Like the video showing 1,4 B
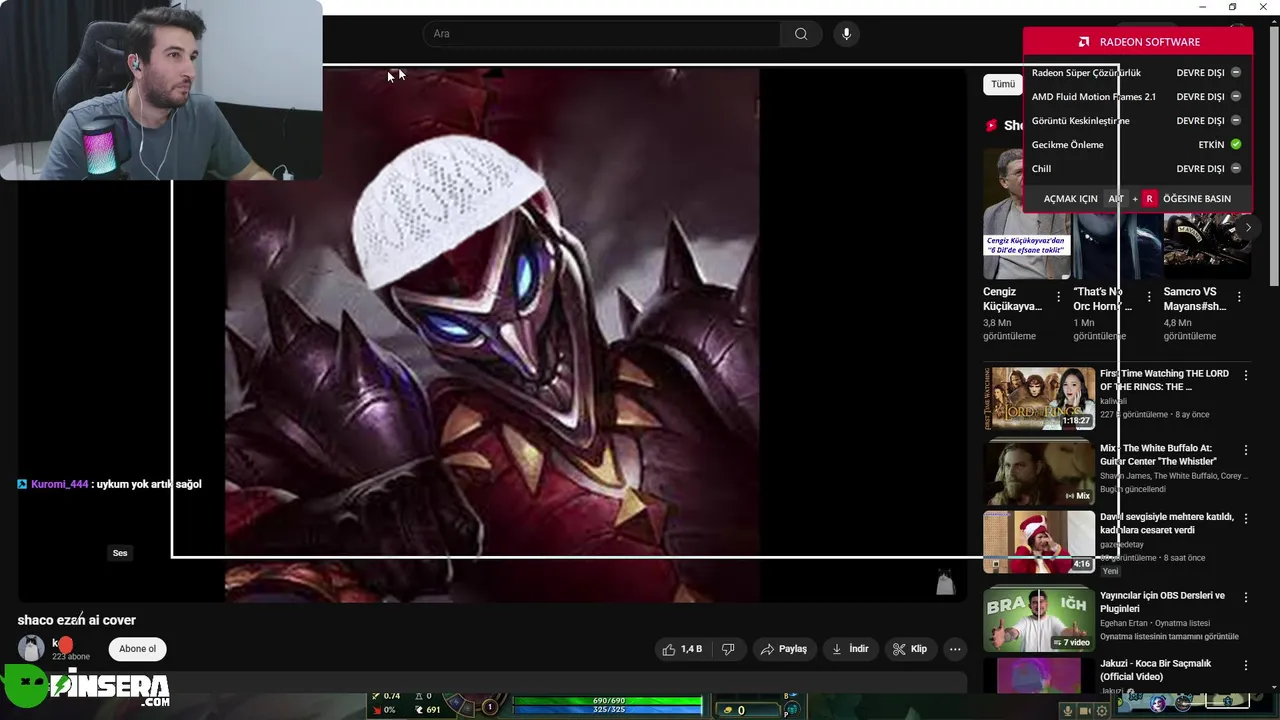This screenshot has height=720, width=1280. tap(682, 649)
